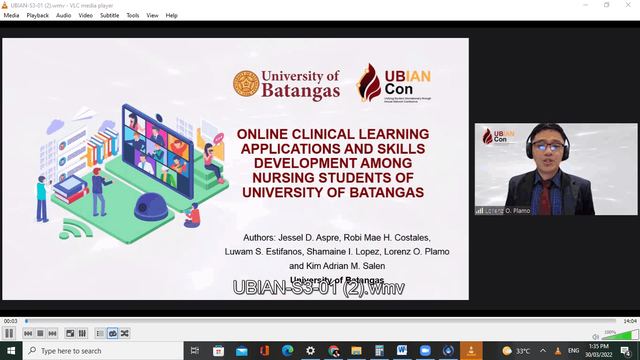Click the elapsed time 00:03 label
Screen dimensions: 640x360
point(11,321)
